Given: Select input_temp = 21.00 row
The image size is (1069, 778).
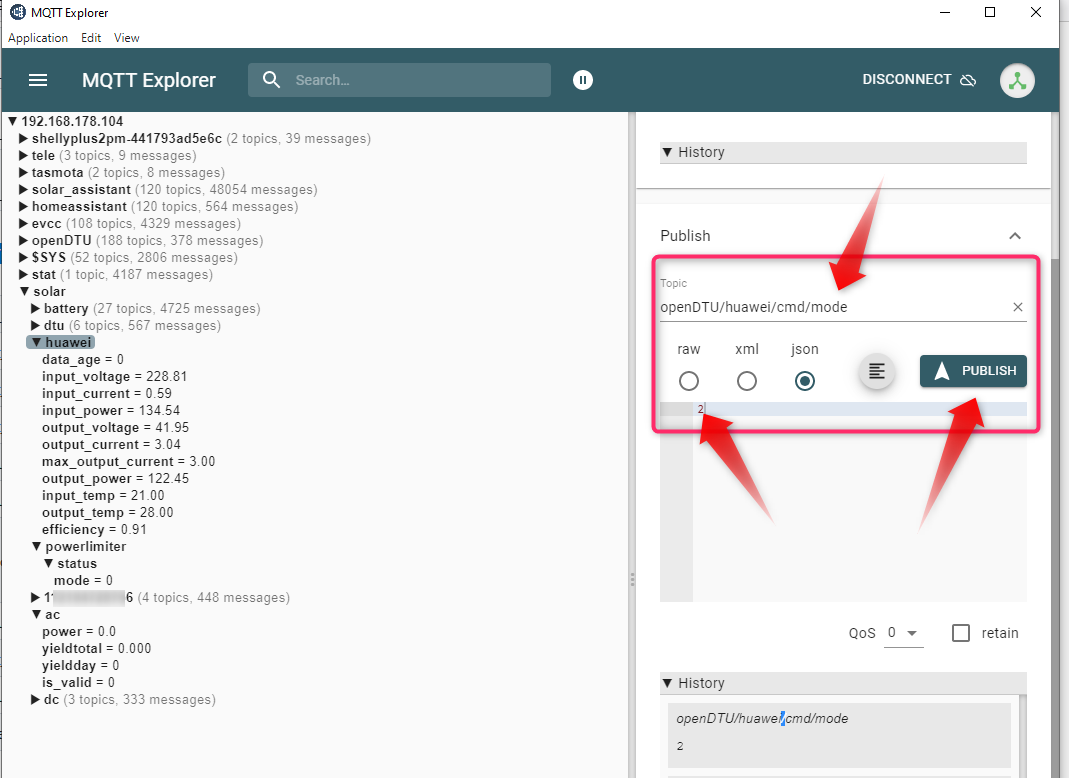Looking at the screenshot, I should click(x=103, y=496).
